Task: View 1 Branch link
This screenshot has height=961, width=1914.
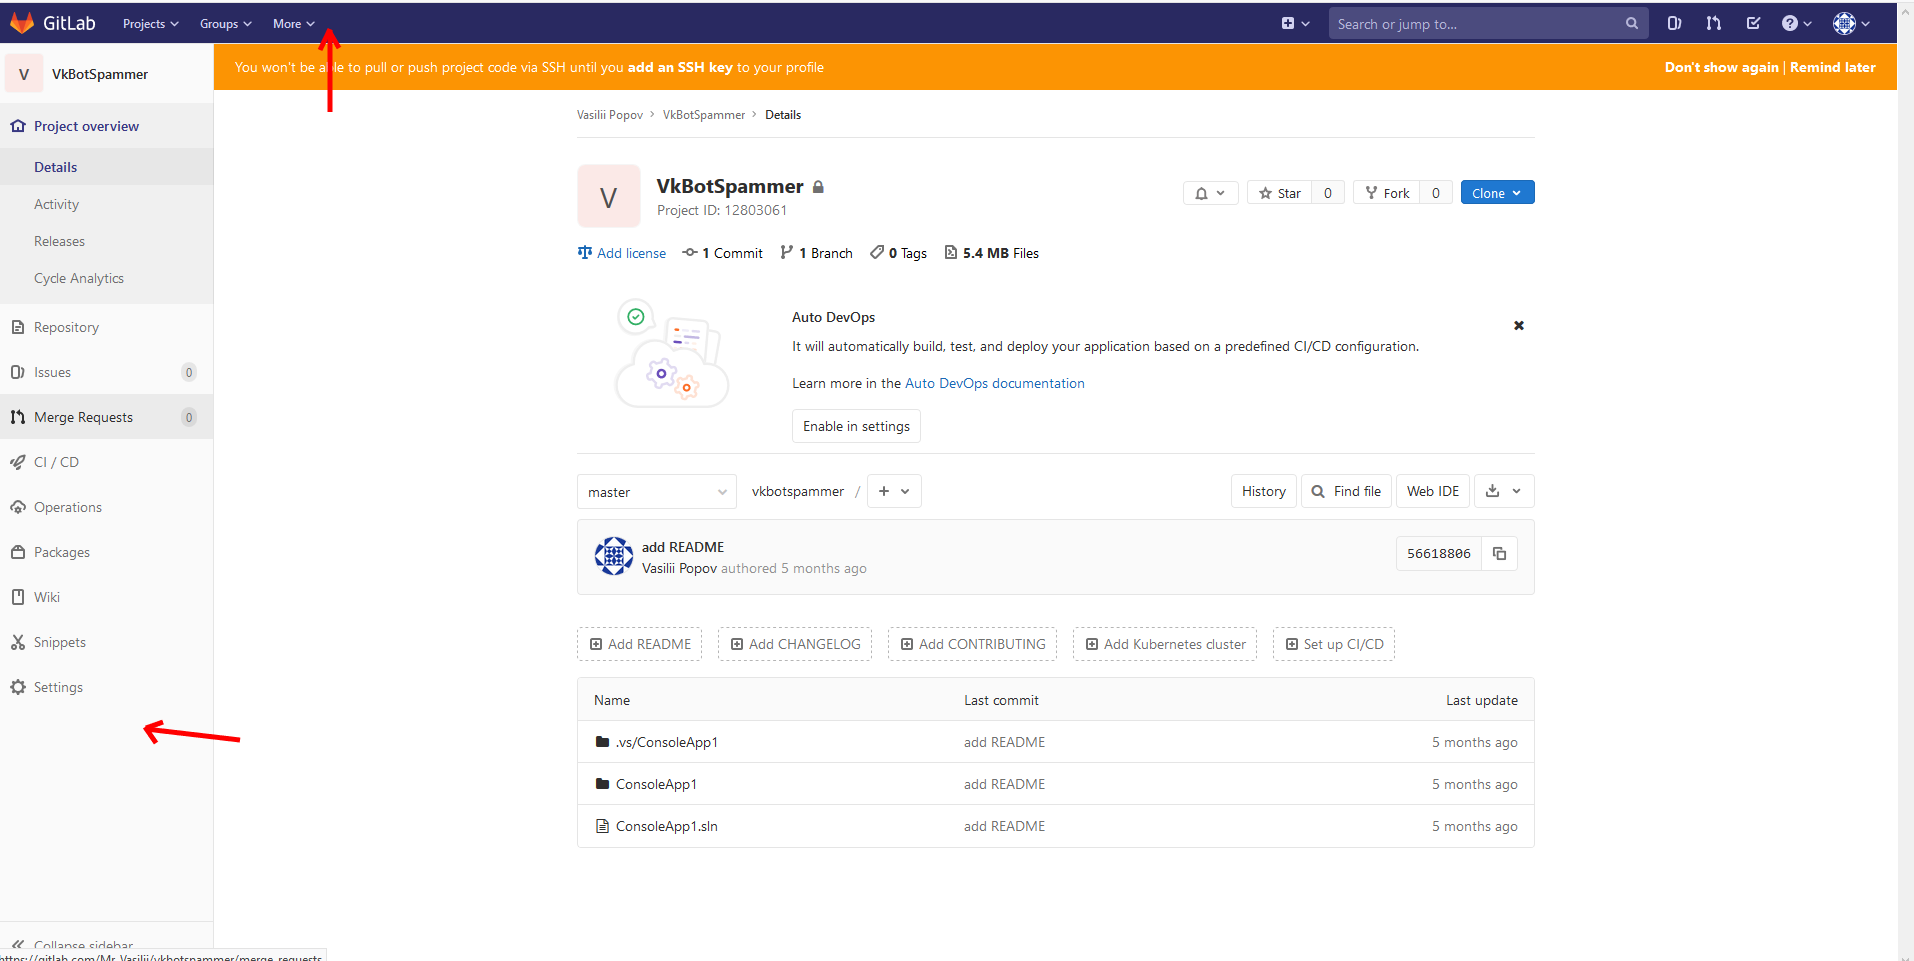Action: tap(817, 253)
